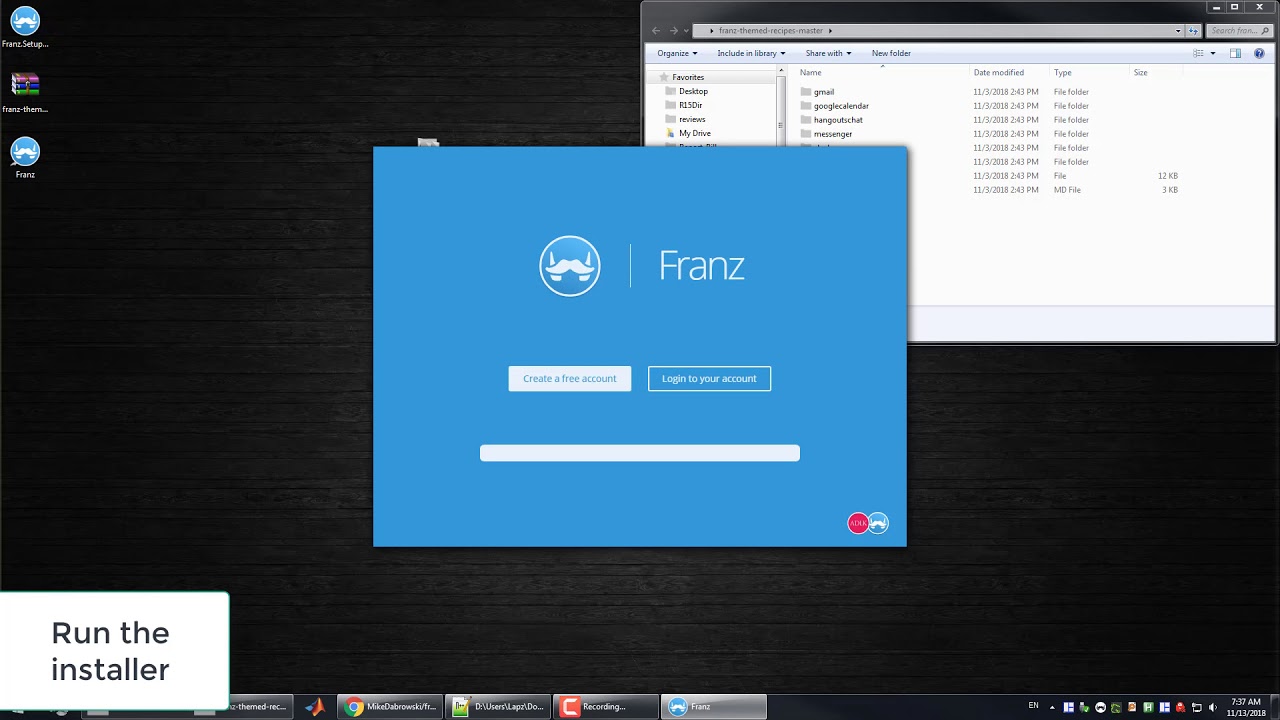Select the hangoutschat folder

[838, 120]
